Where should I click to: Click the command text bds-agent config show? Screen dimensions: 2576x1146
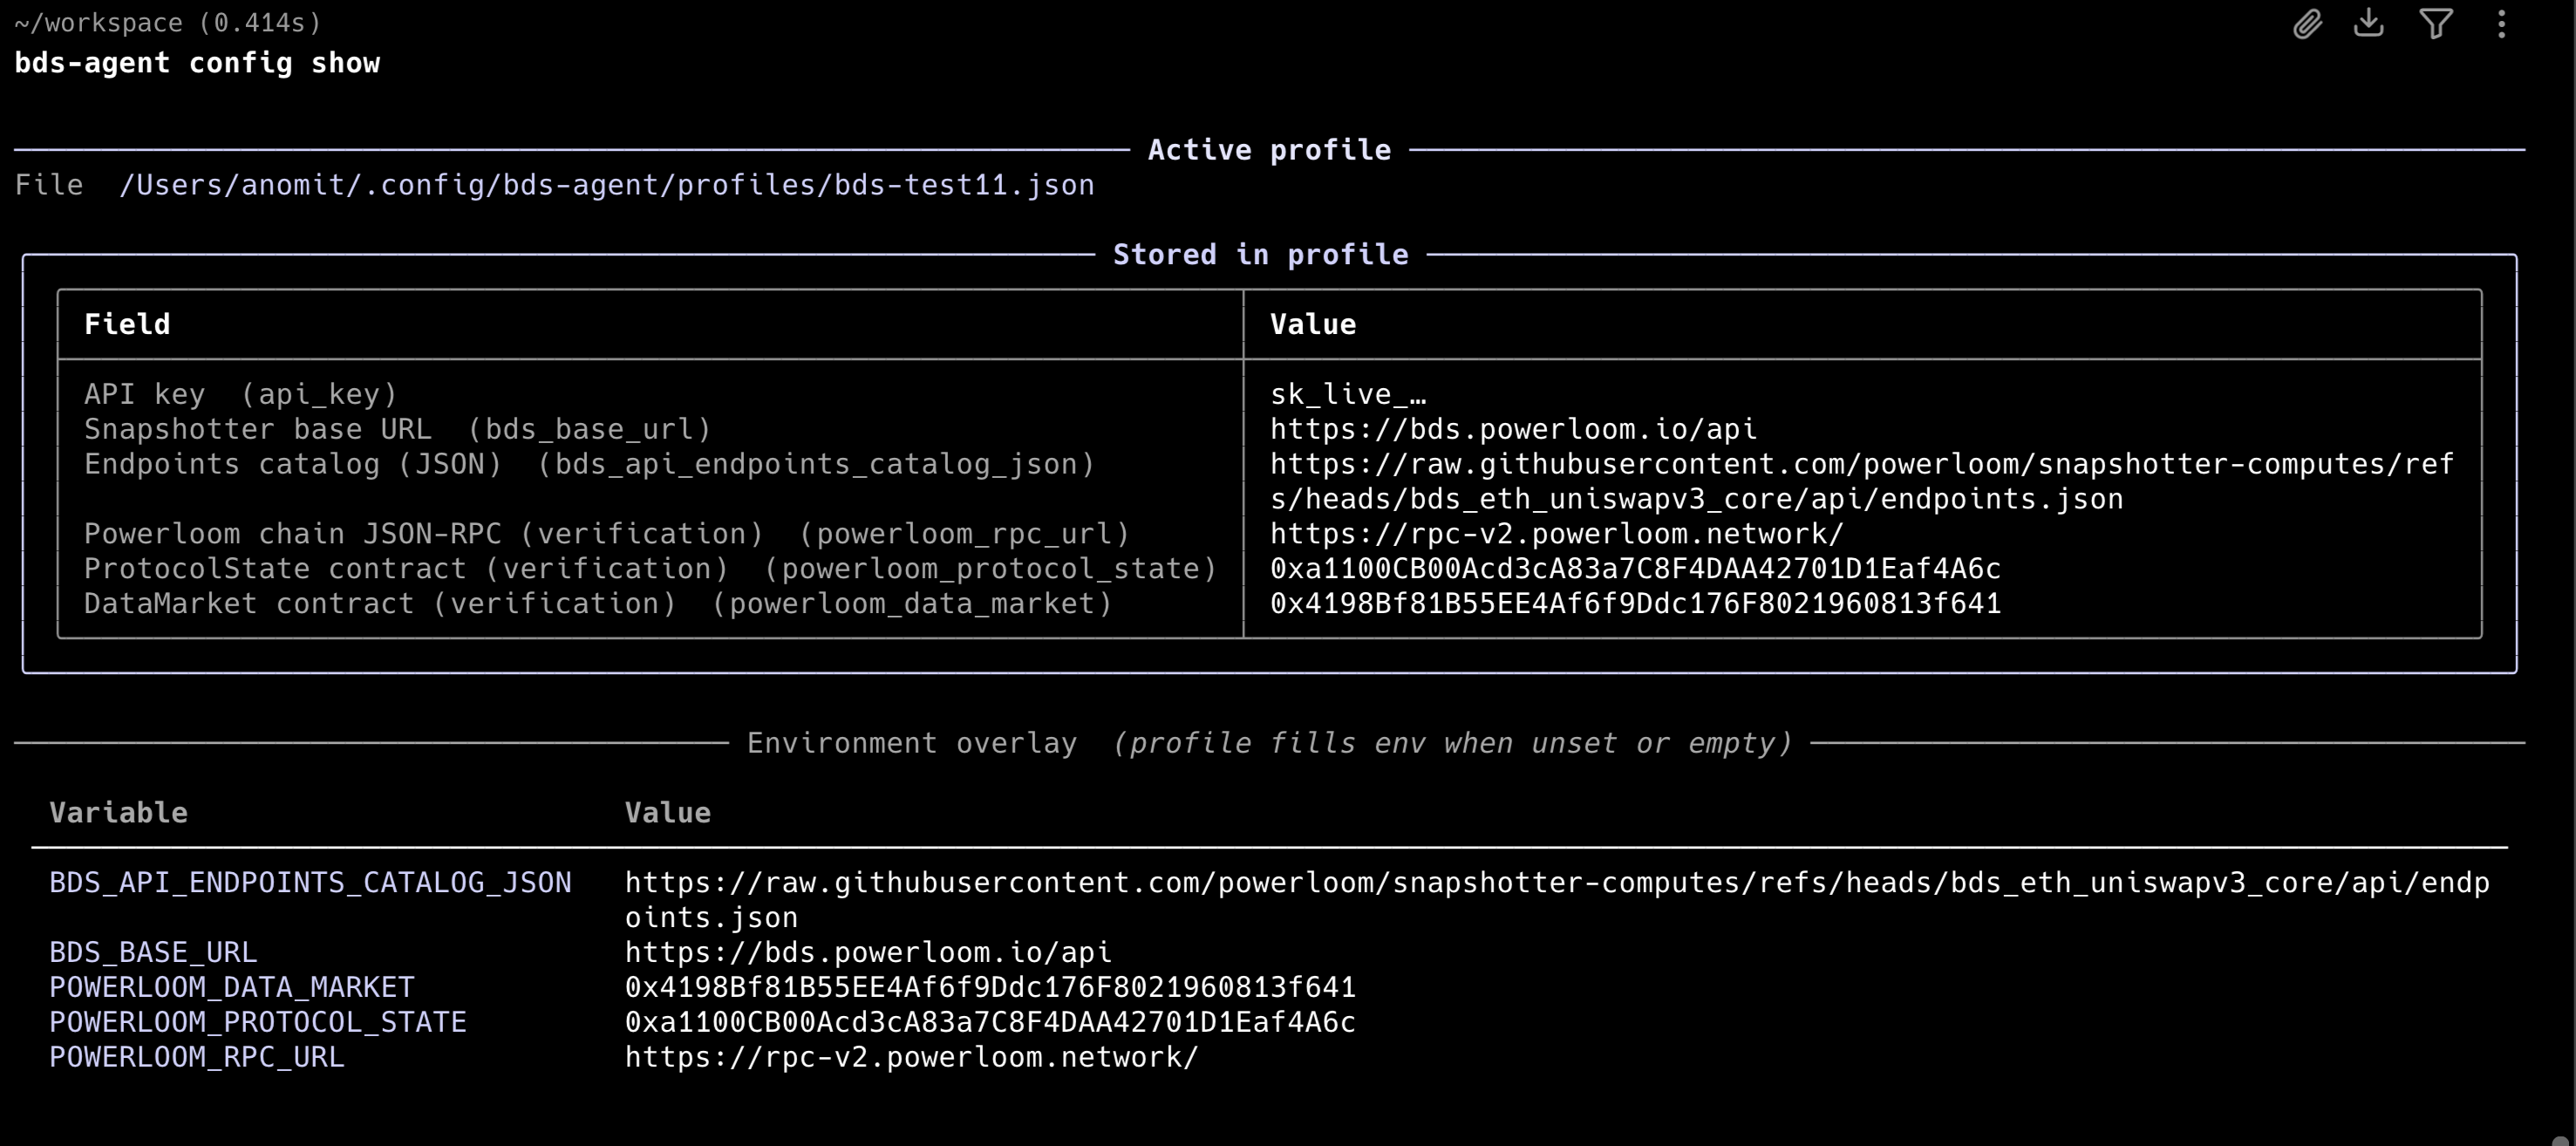[x=197, y=63]
